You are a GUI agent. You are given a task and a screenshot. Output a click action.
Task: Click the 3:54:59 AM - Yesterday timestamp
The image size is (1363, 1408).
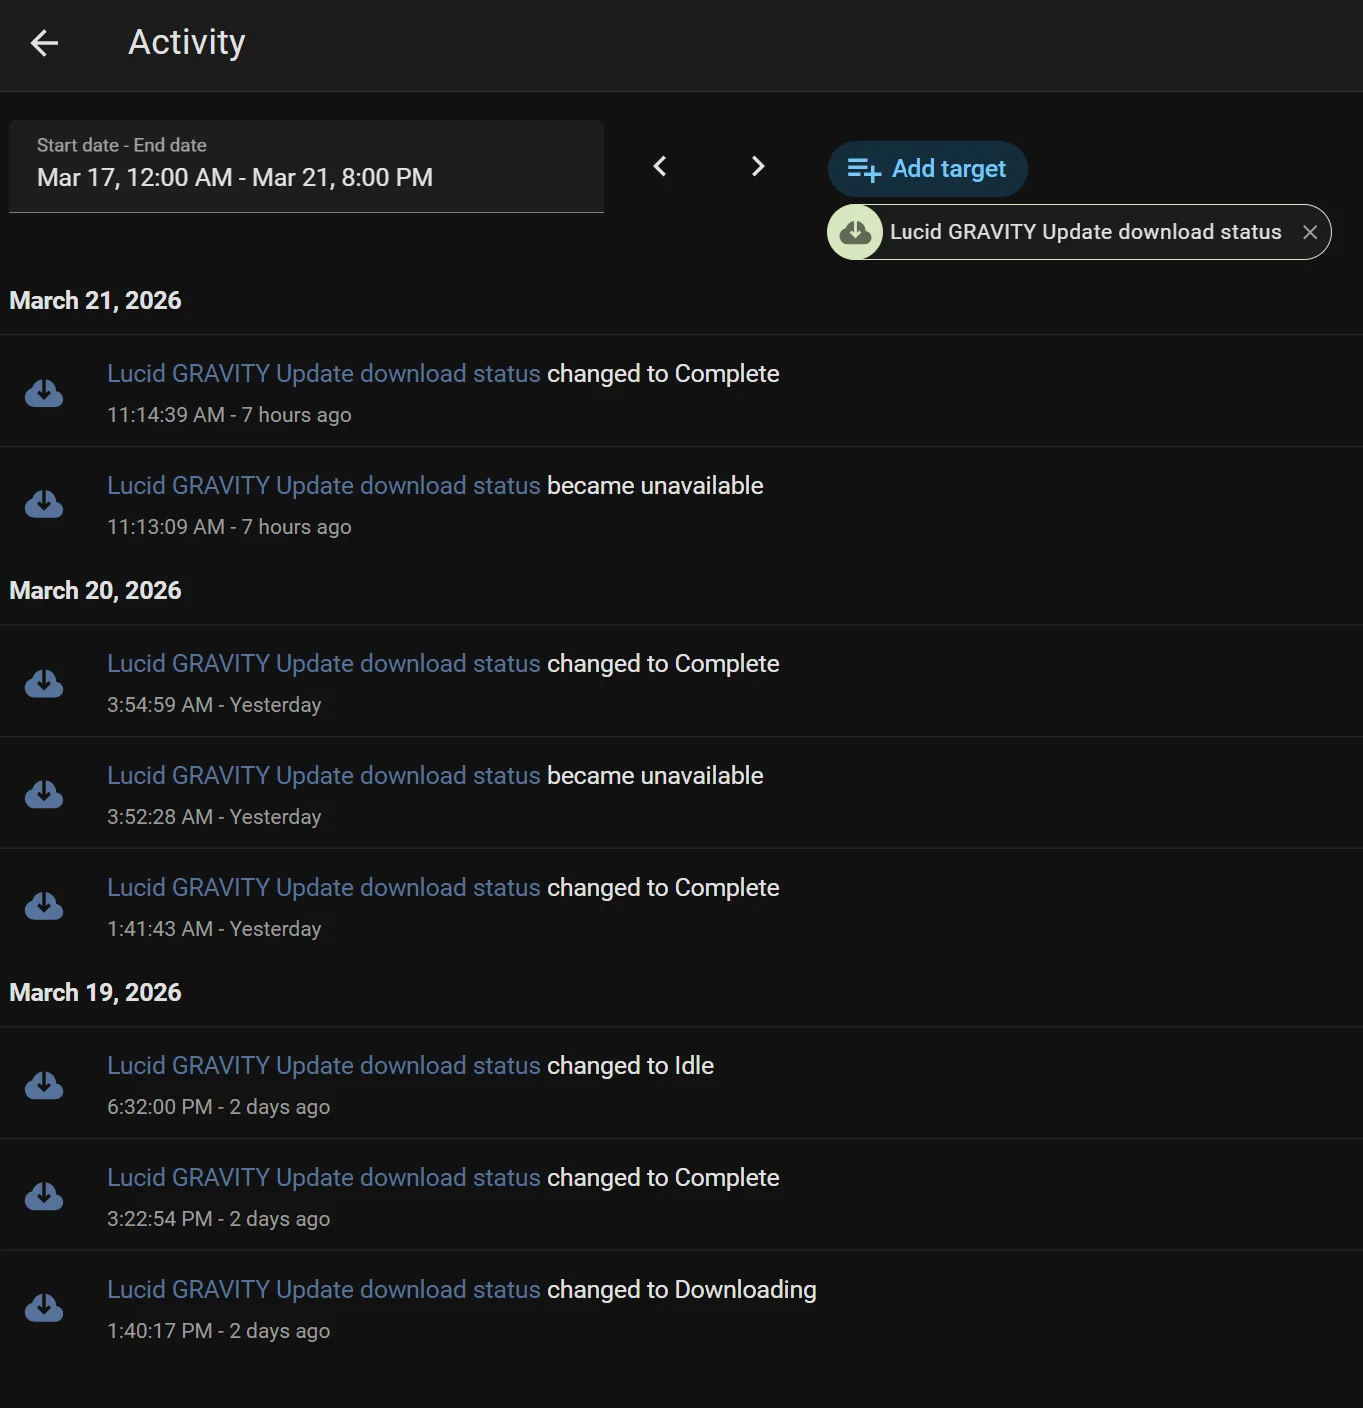214,705
